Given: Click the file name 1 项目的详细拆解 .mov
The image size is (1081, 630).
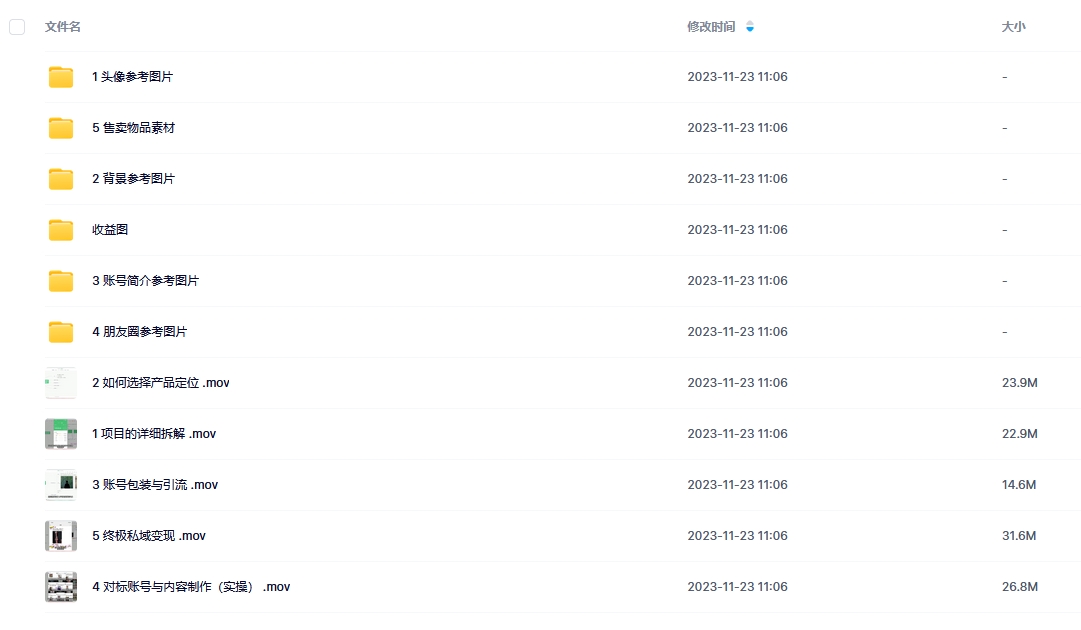Looking at the screenshot, I should (x=154, y=434).
